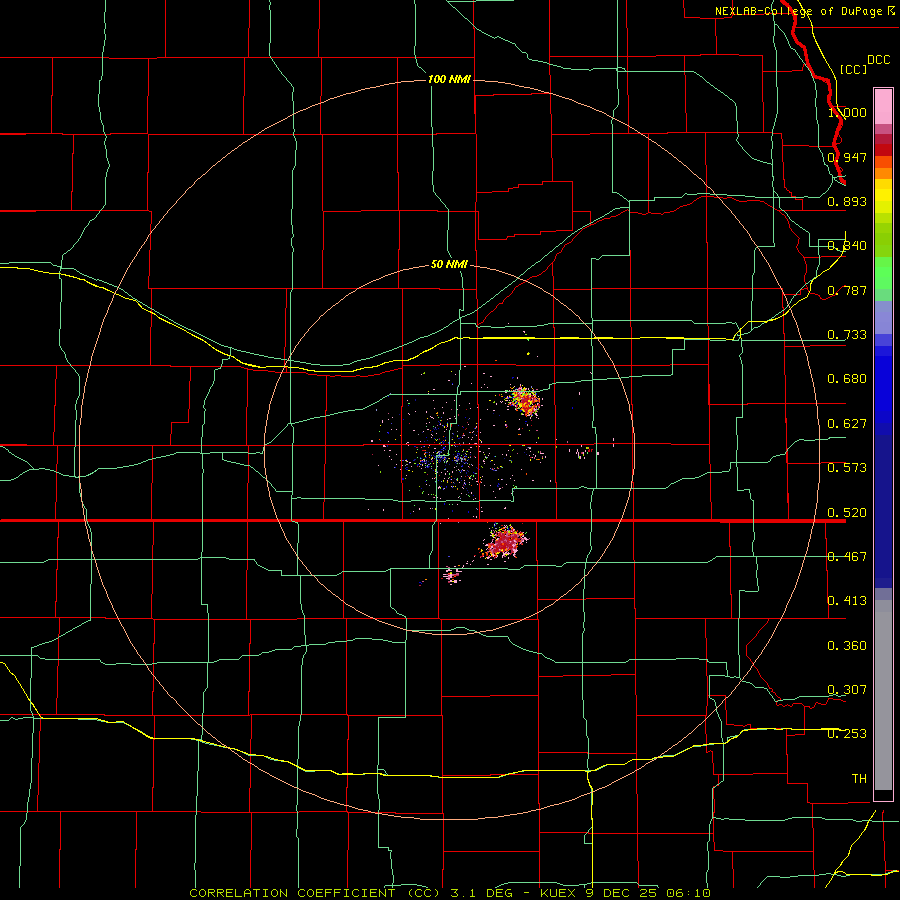Click the 0.680 legend value
This screenshot has width=900, height=900.
[847, 379]
